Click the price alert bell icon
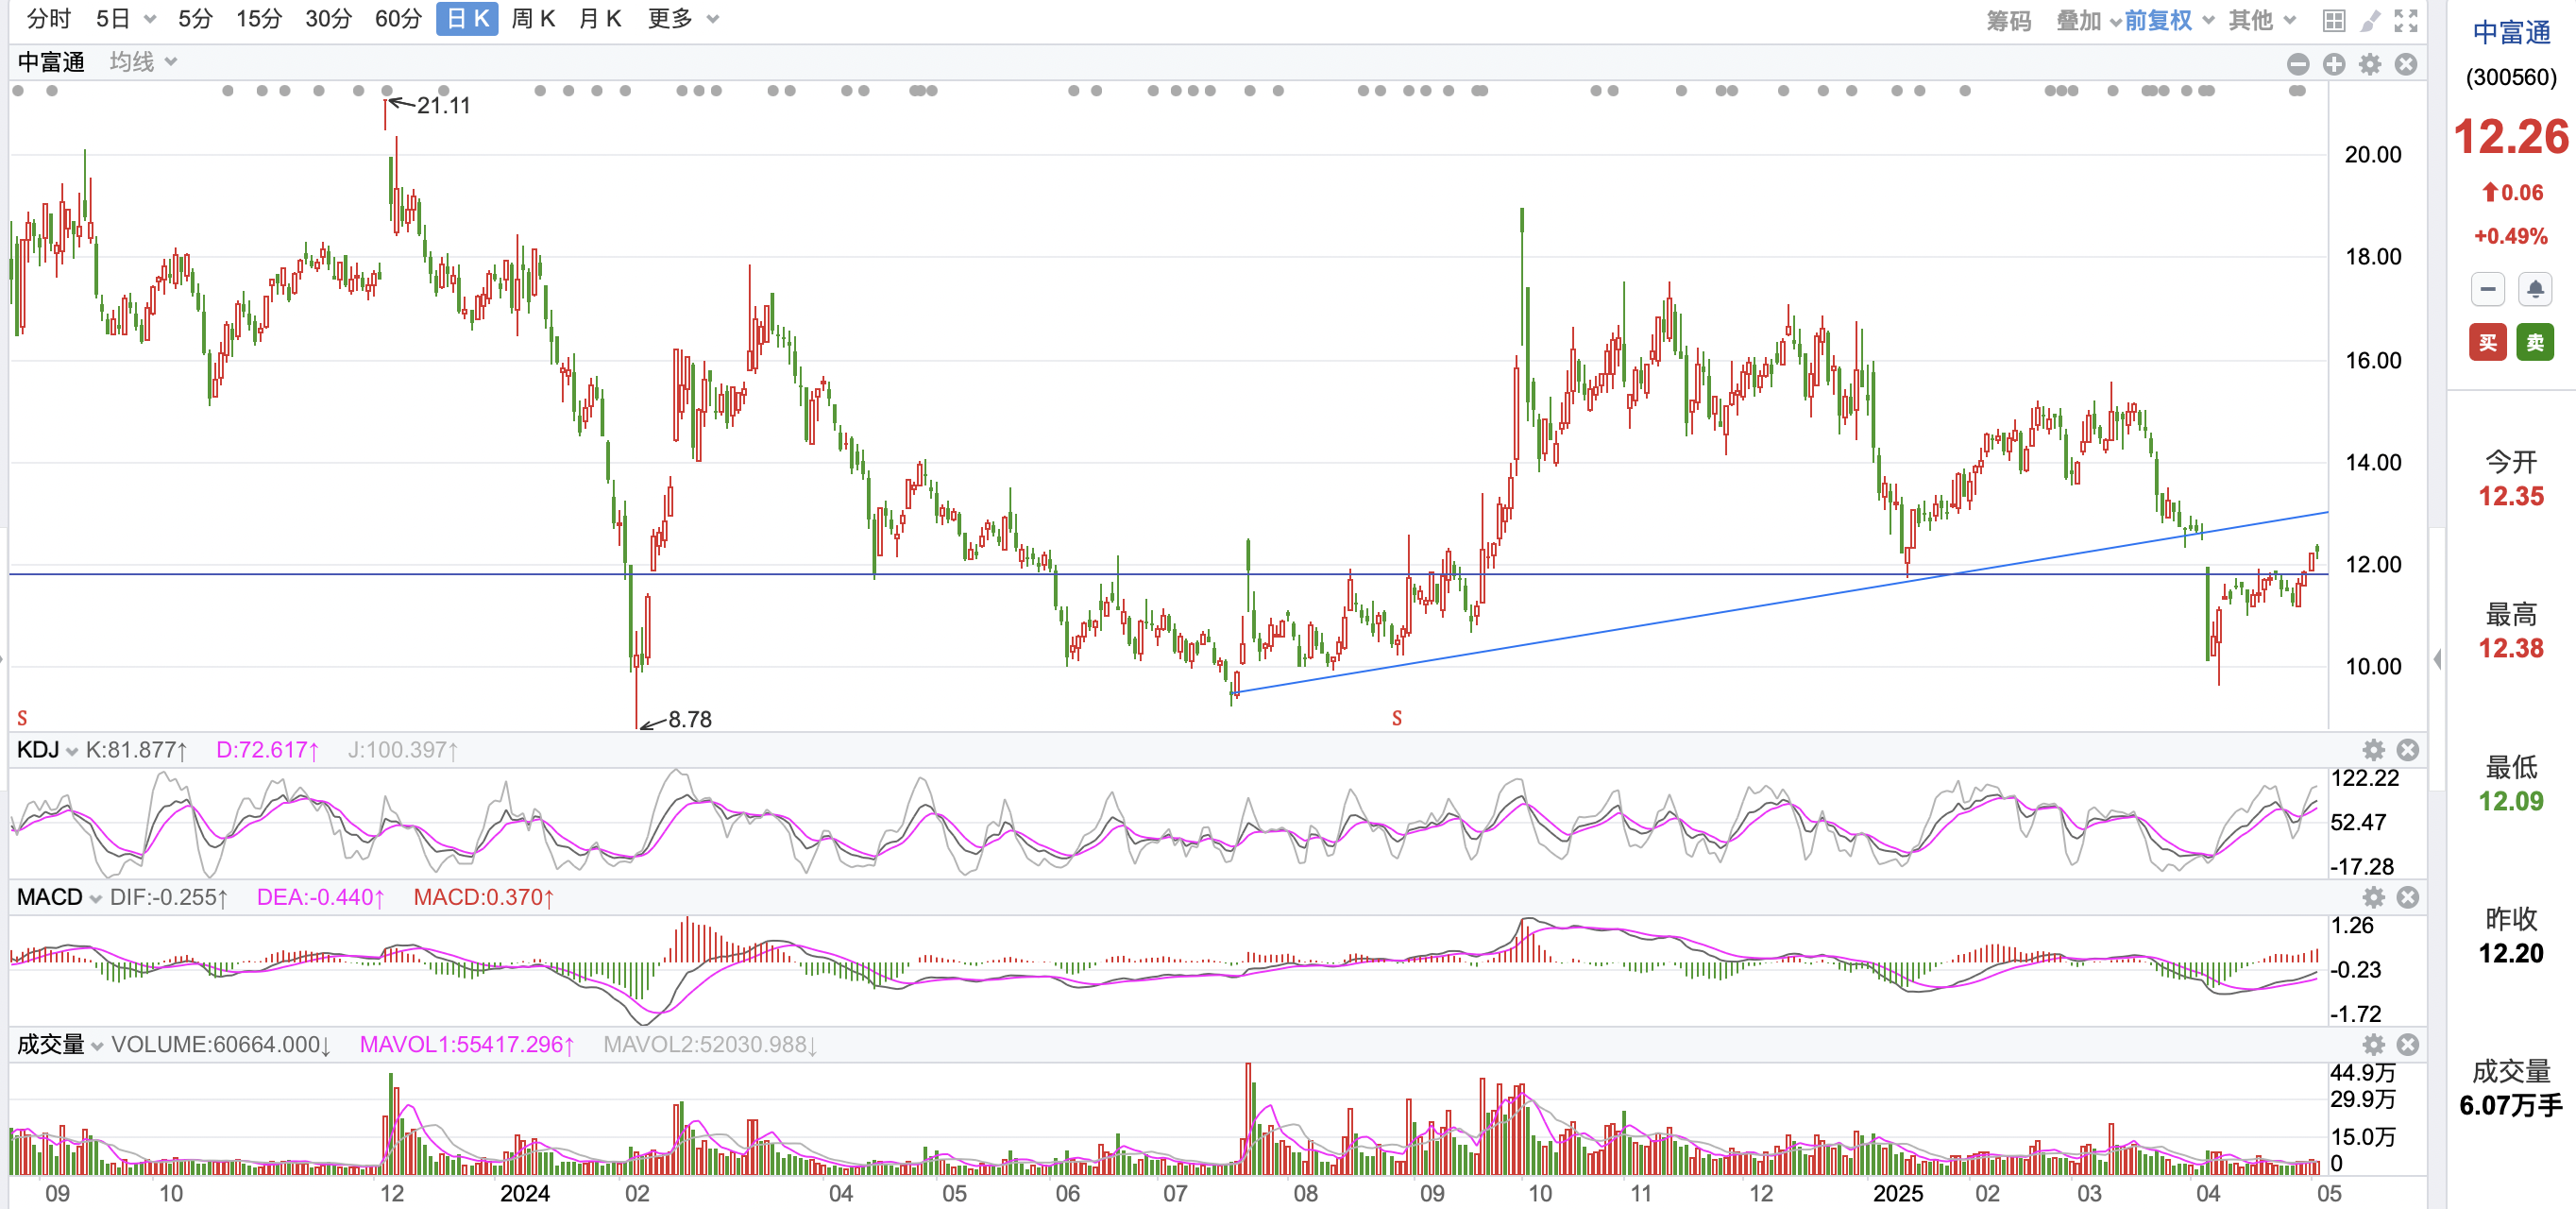The image size is (2576, 1209). [x=2535, y=290]
